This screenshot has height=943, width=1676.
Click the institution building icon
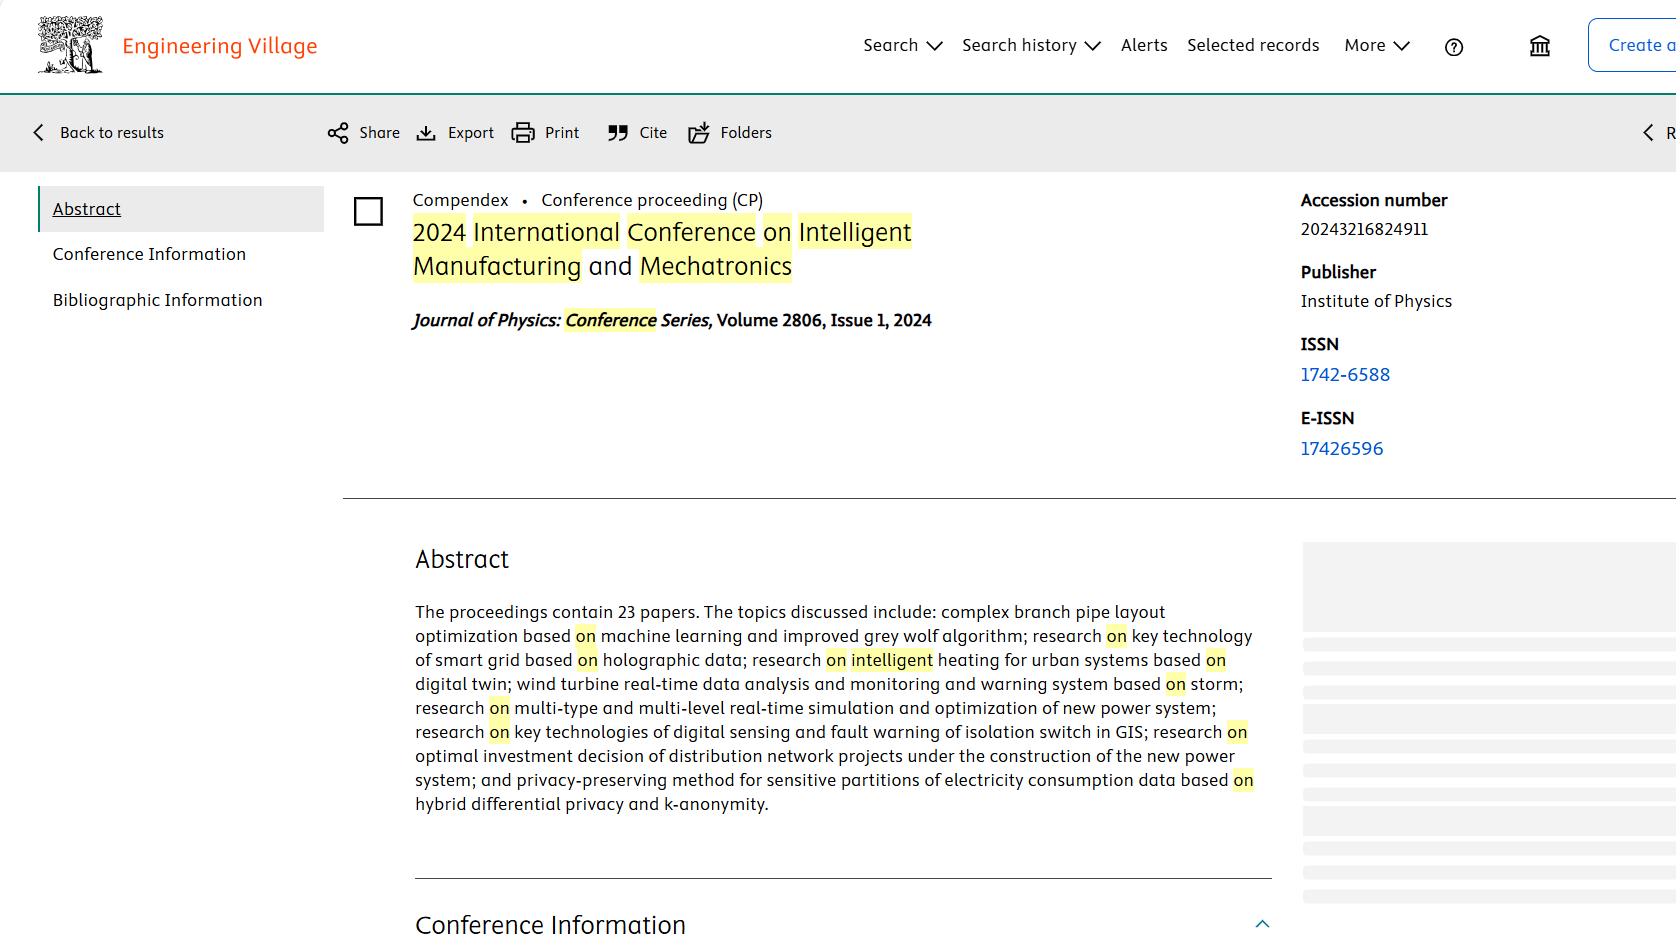coord(1539,46)
